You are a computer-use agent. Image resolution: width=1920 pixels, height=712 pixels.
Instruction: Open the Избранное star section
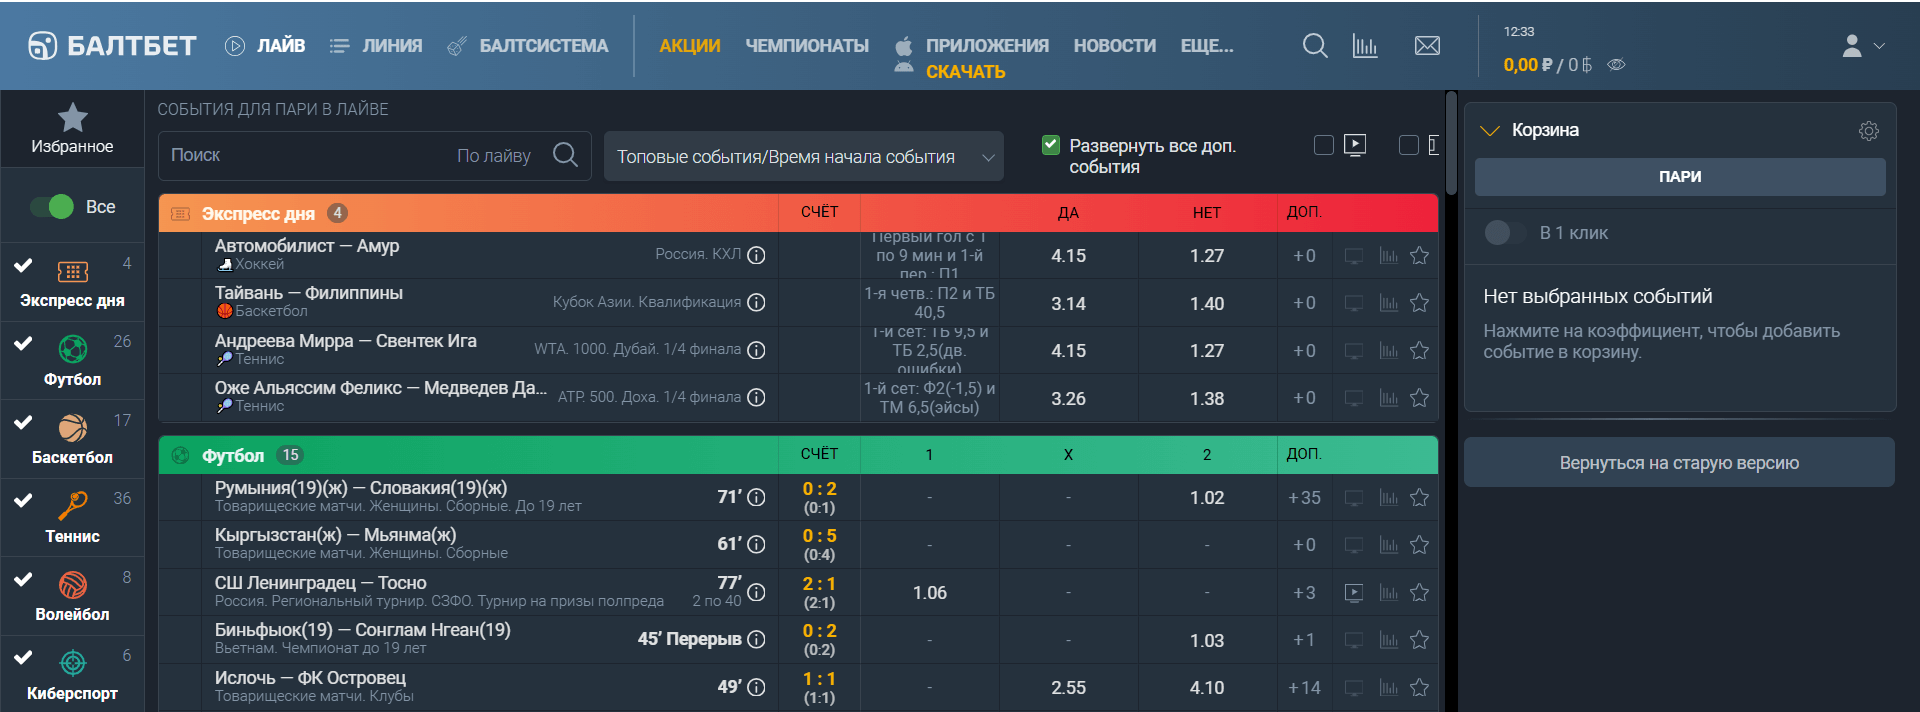[72, 128]
